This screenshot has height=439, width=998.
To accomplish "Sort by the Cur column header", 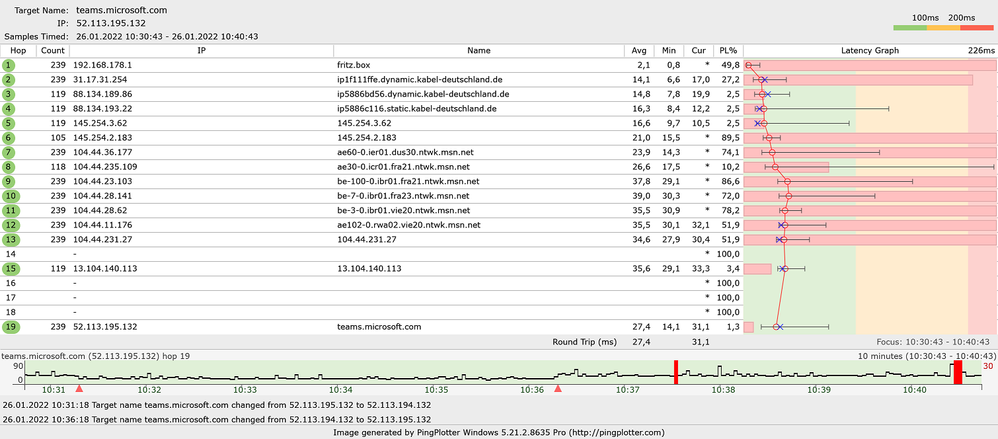I will click(698, 50).
